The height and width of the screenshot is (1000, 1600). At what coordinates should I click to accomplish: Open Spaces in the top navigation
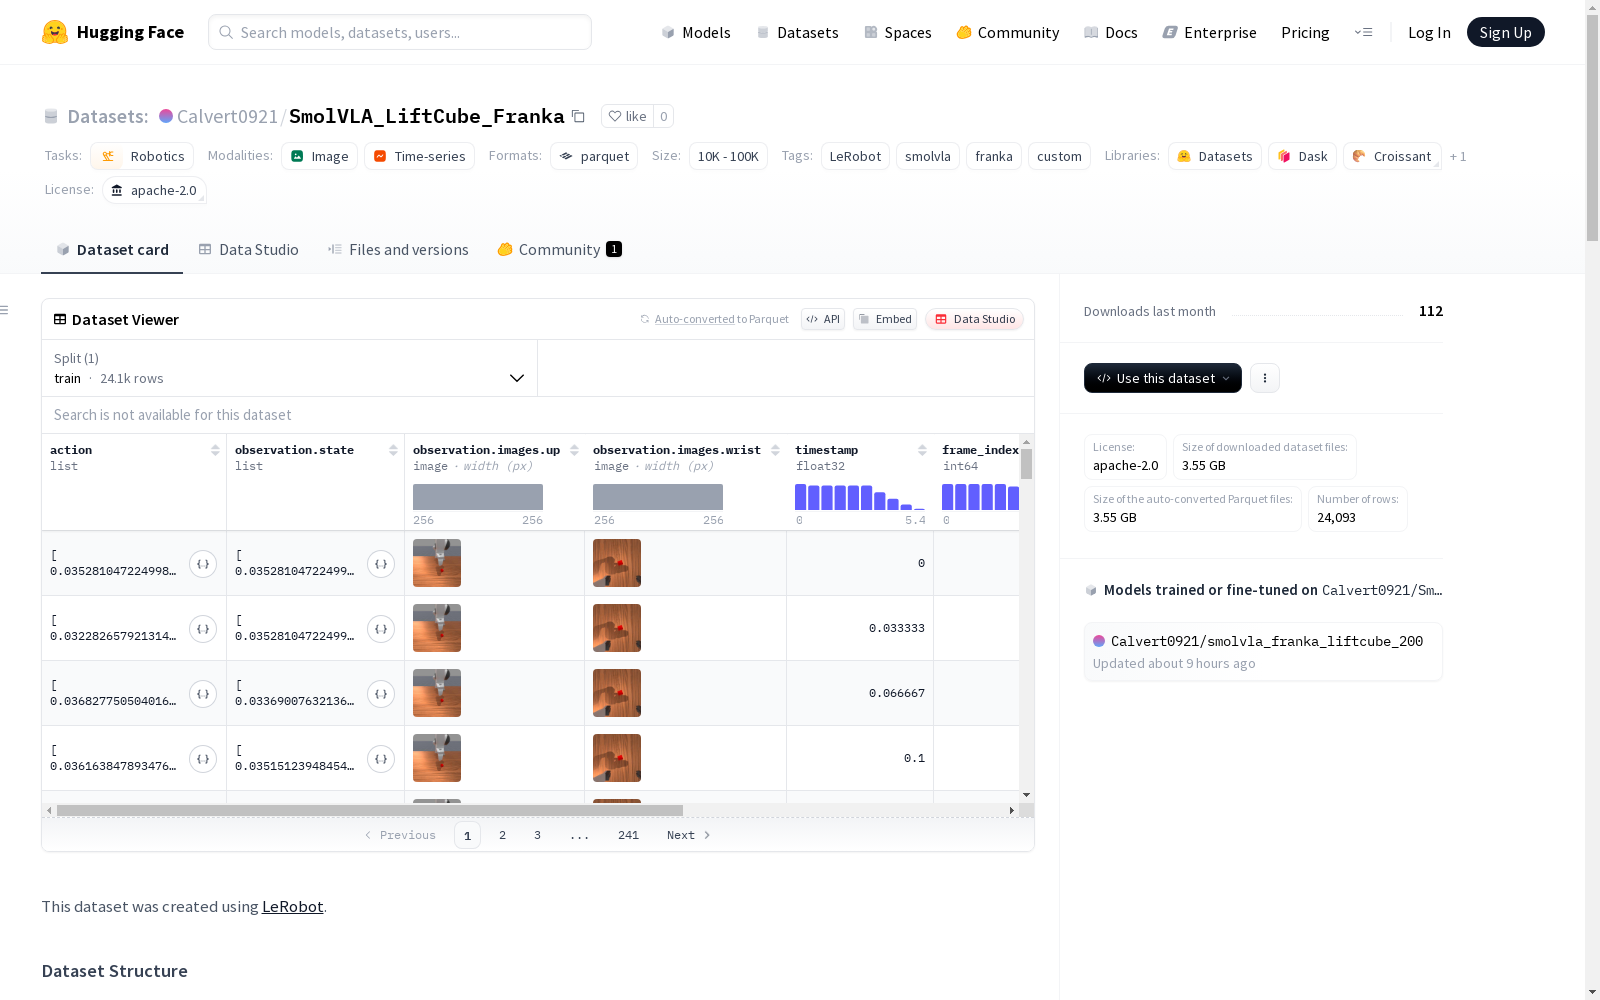coord(898,32)
